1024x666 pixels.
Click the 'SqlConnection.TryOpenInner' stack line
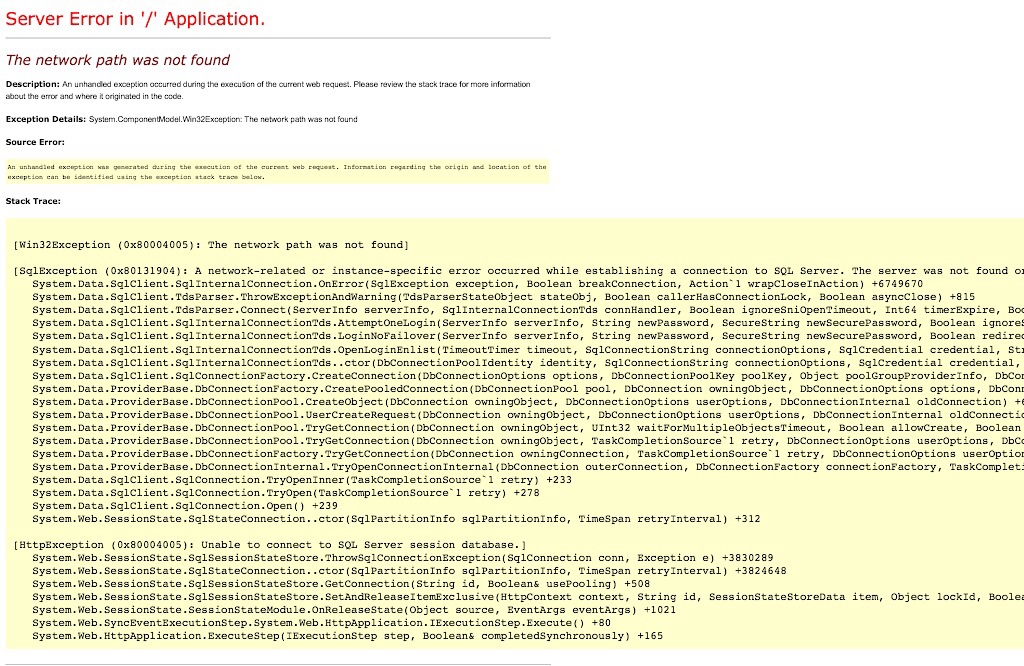[x=302, y=480]
